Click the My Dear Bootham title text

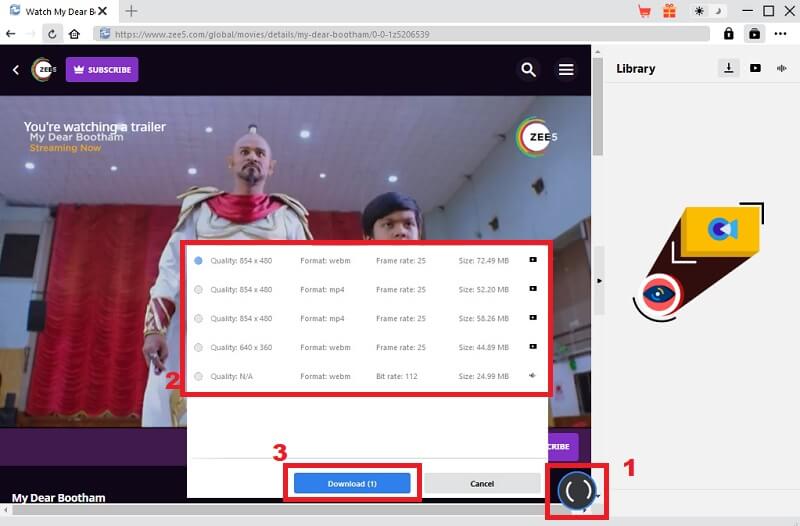click(59, 497)
